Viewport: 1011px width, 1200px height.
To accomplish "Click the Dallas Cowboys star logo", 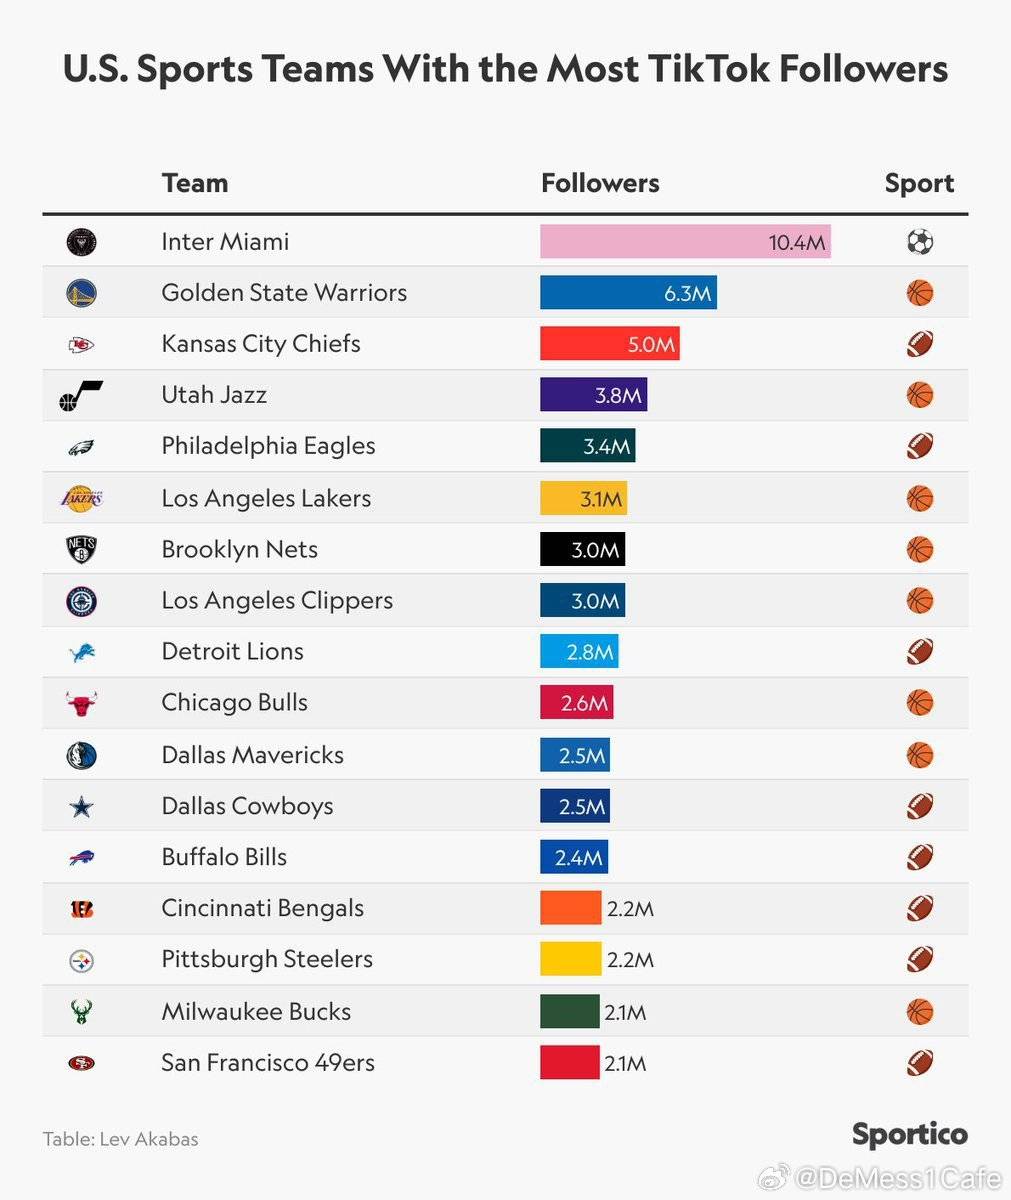I will click(81, 807).
